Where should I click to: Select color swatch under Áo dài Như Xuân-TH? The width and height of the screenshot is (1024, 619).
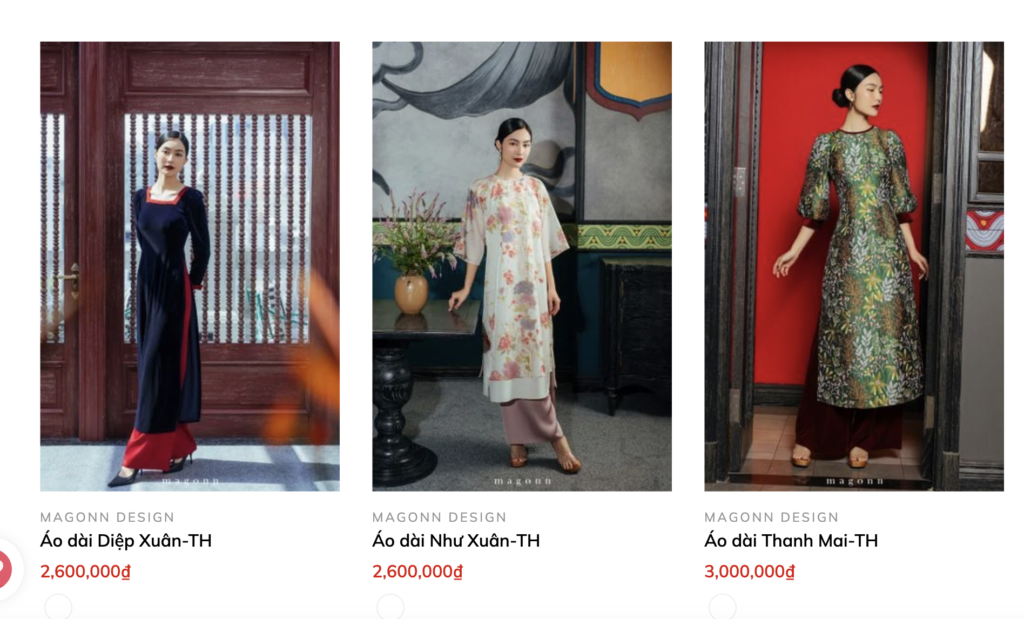(x=390, y=607)
